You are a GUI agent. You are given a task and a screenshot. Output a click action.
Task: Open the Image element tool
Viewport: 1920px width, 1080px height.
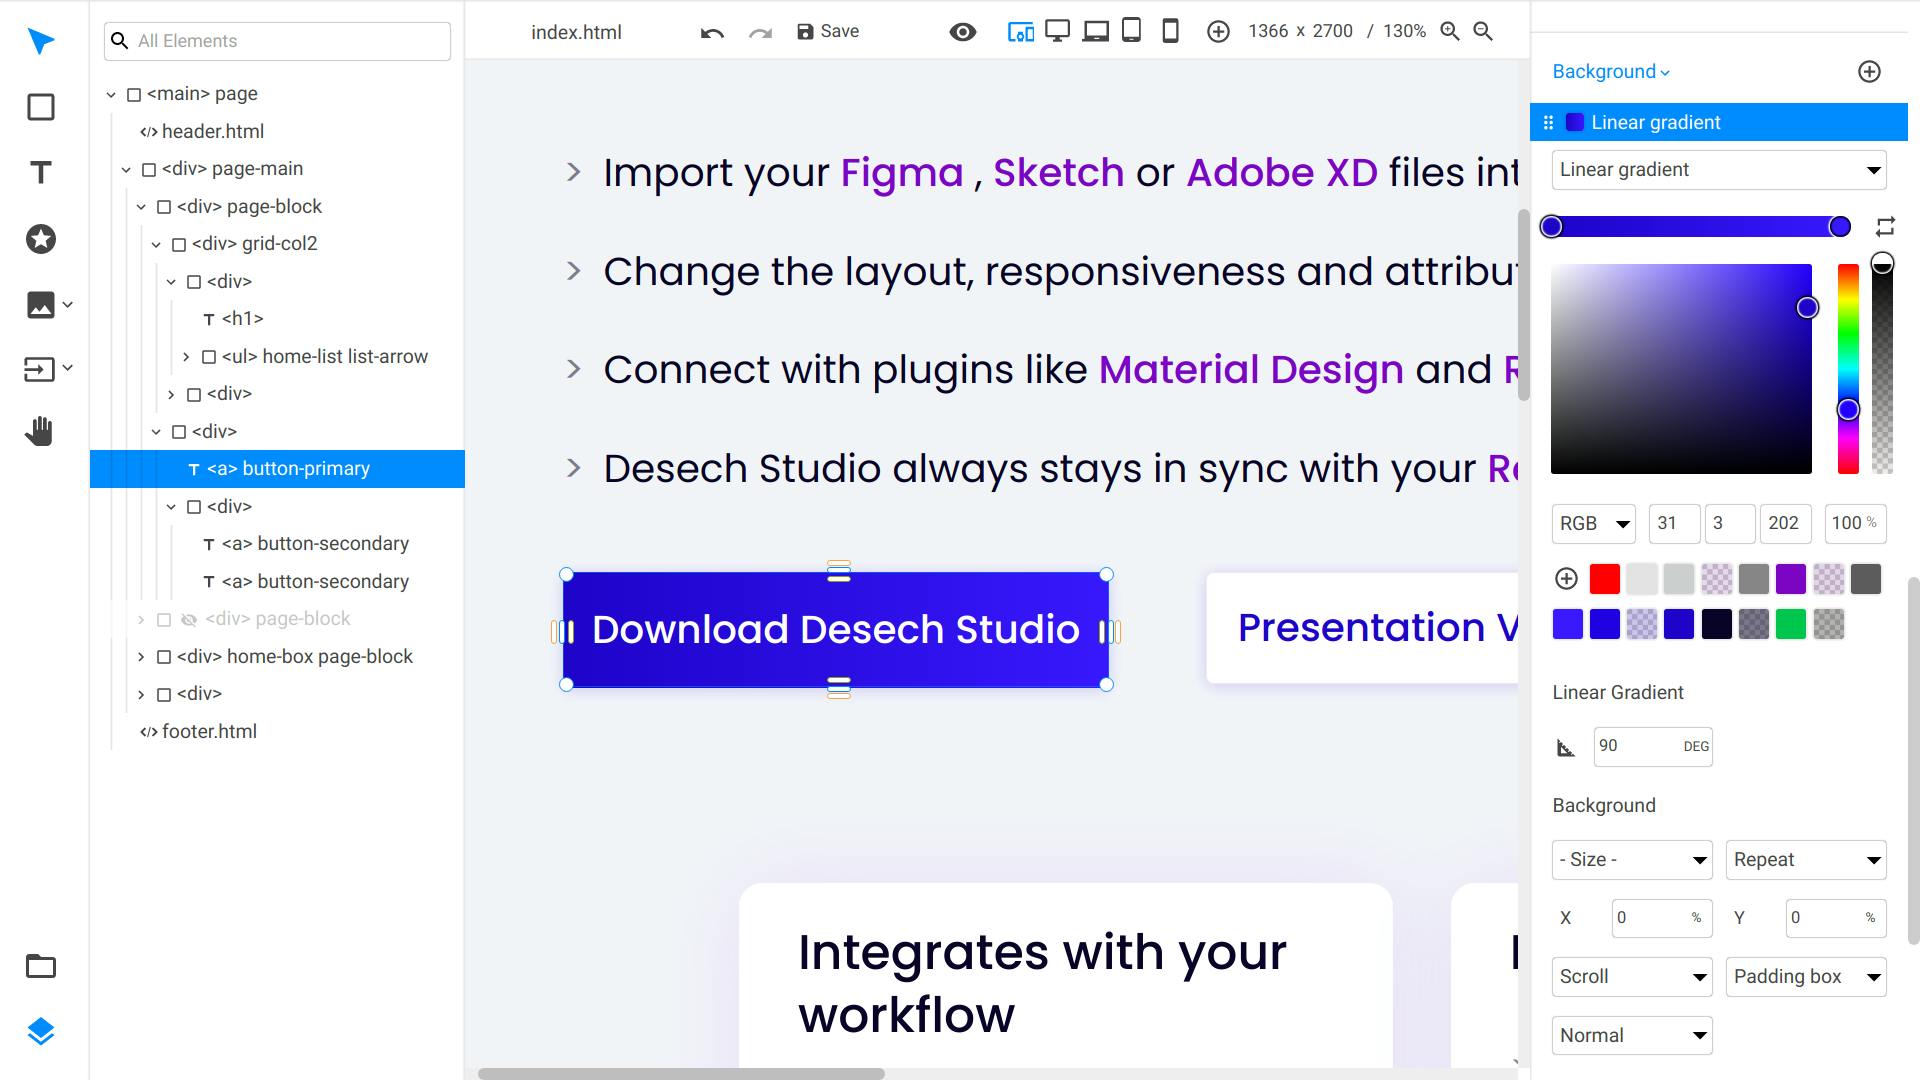40,305
